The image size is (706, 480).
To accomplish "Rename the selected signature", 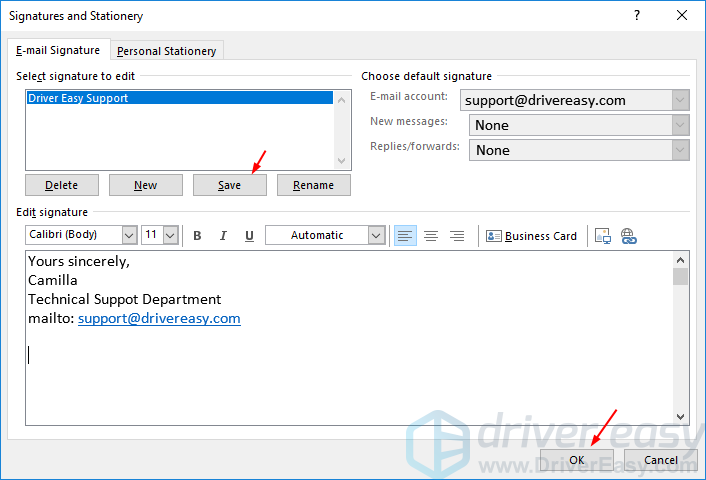I will [314, 185].
